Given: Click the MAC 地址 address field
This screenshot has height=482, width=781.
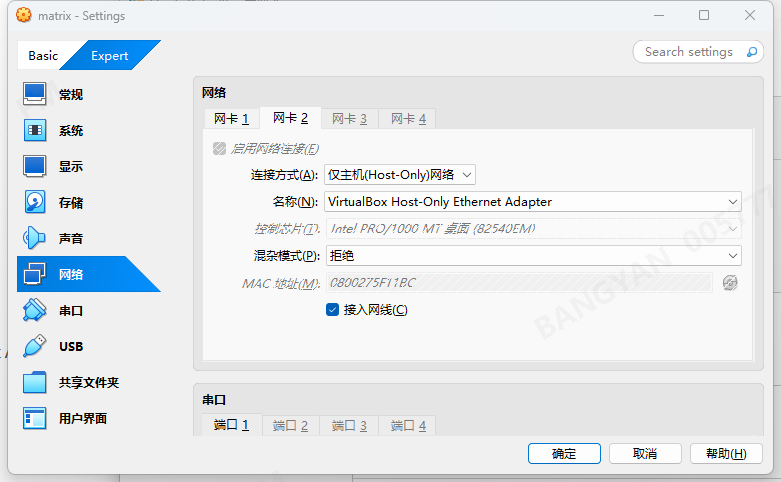Looking at the screenshot, I should tap(519, 283).
